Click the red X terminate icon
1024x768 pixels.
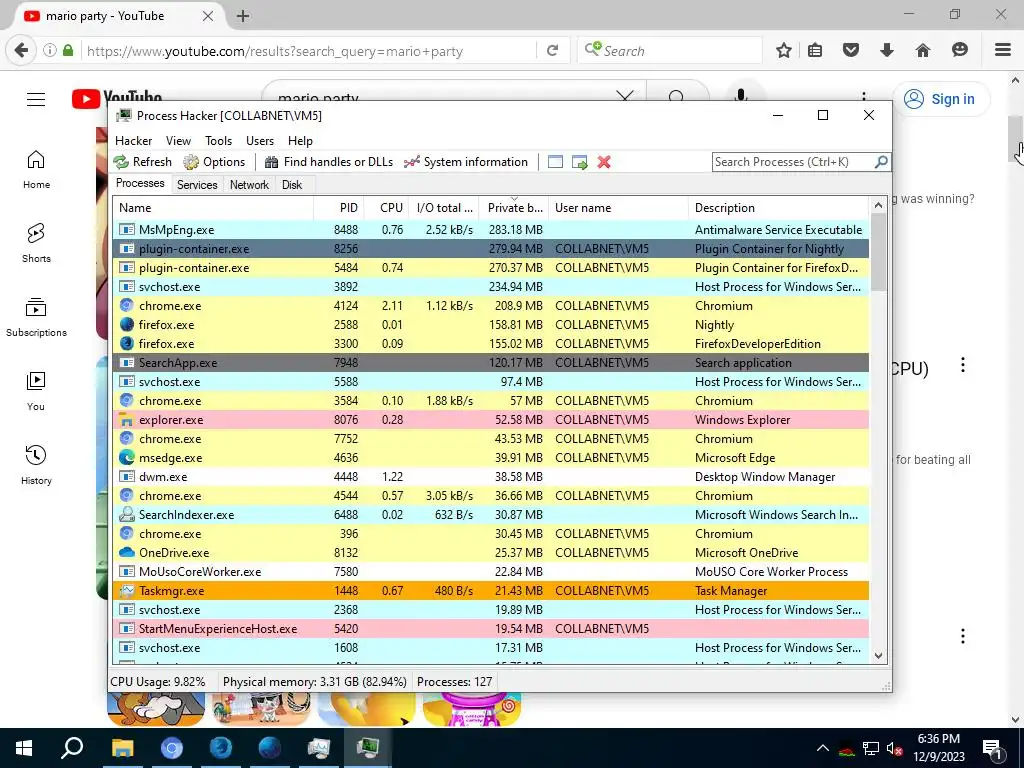pos(604,162)
